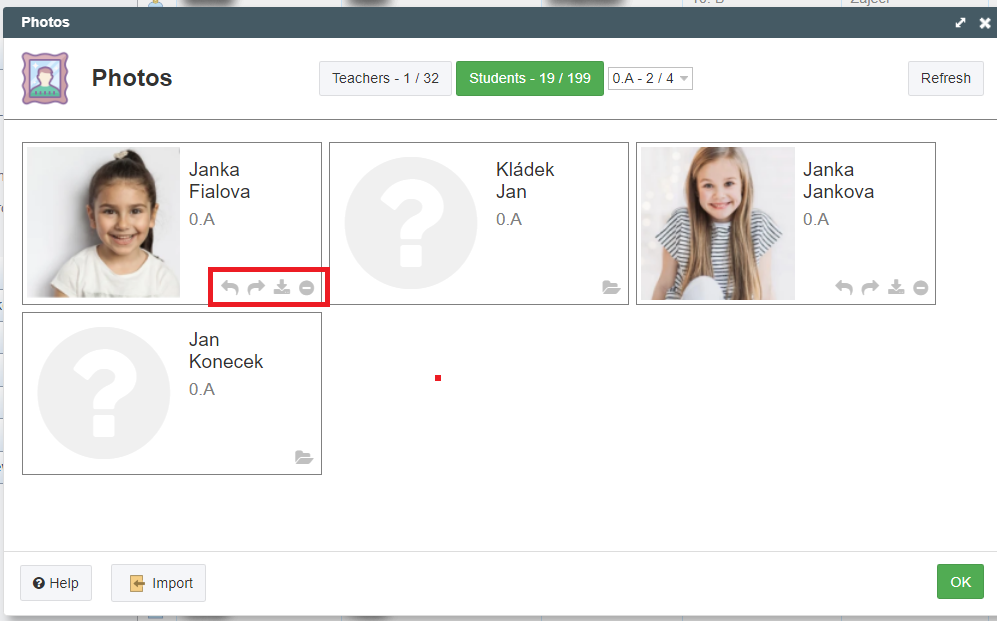Select the Students - 19 / 199 tab
The width and height of the screenshot is (997, 621).
coord(530,78)
